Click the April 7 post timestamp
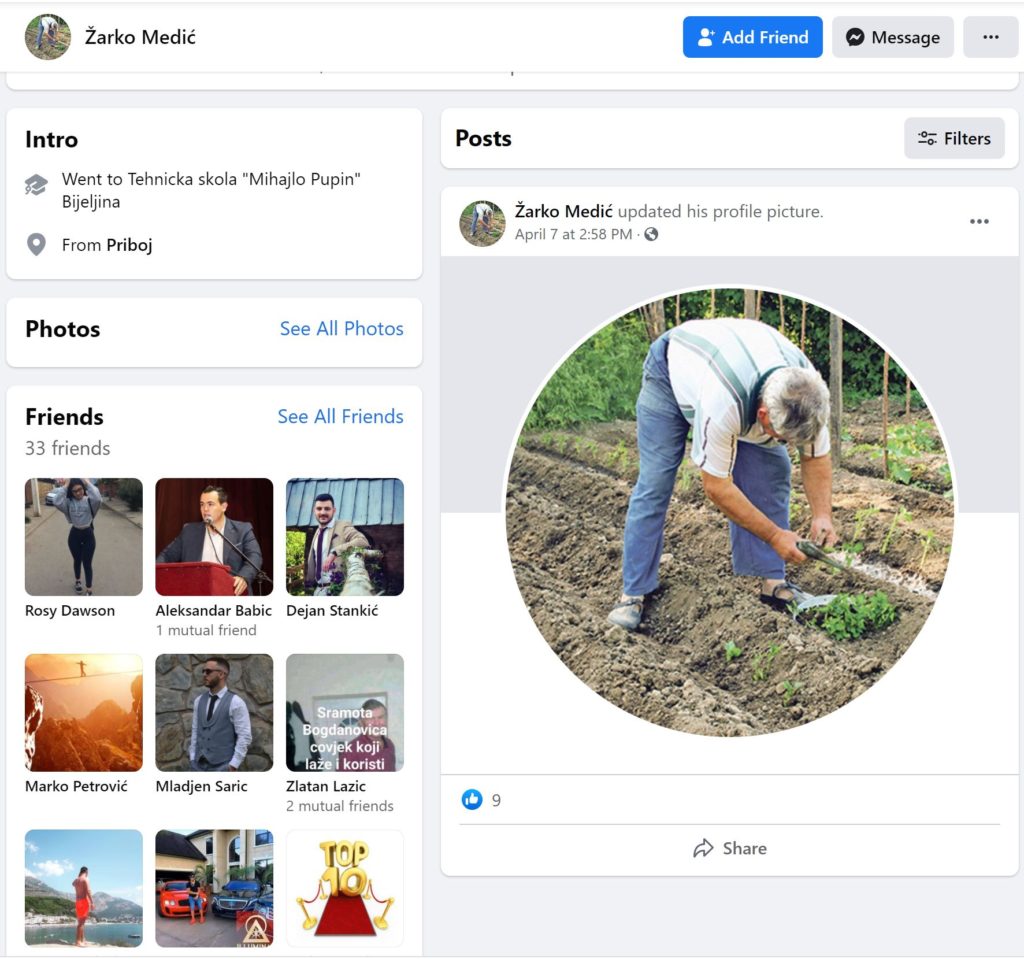 click(573, 235)
